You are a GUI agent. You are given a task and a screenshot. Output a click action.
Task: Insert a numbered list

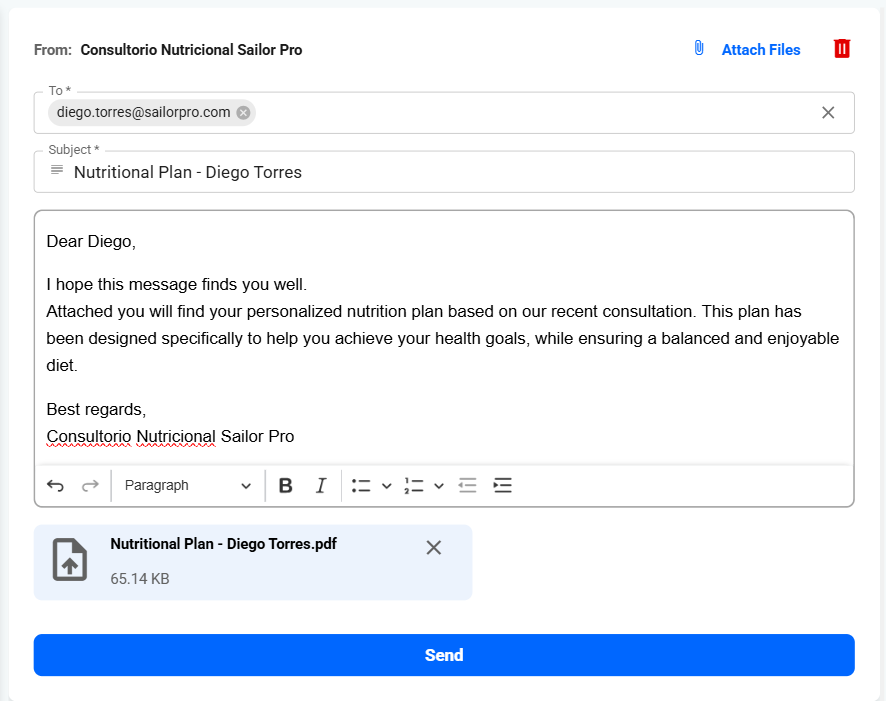[414, 486]
